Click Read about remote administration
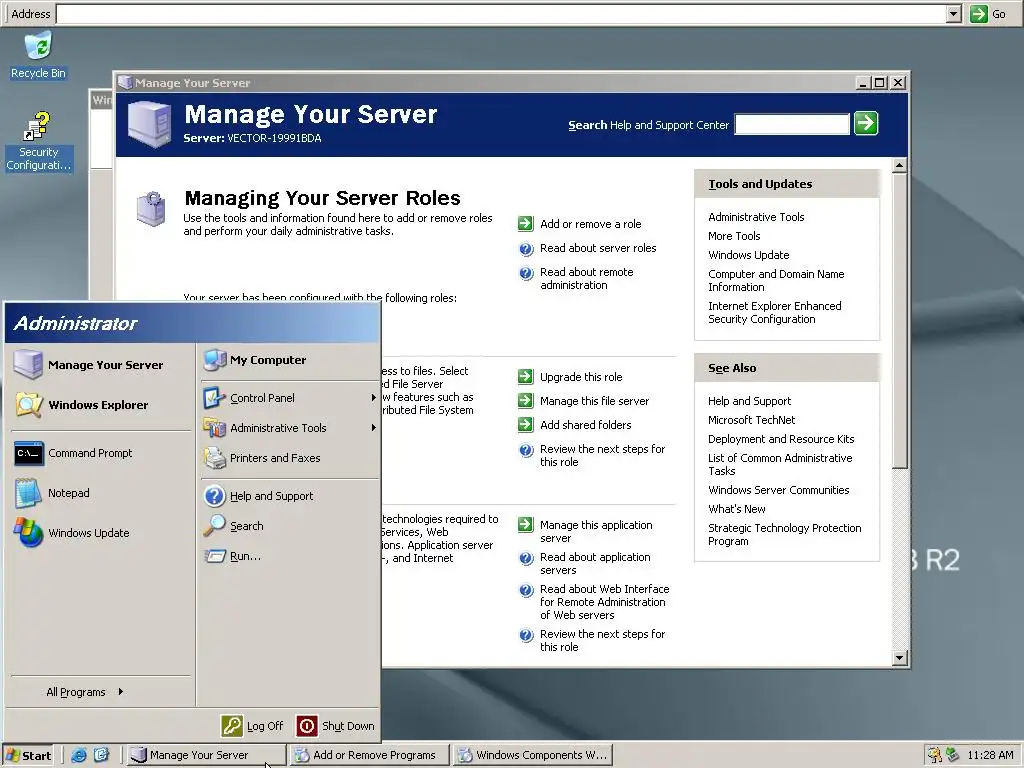The image size is (1024, 768). (586, 279)
